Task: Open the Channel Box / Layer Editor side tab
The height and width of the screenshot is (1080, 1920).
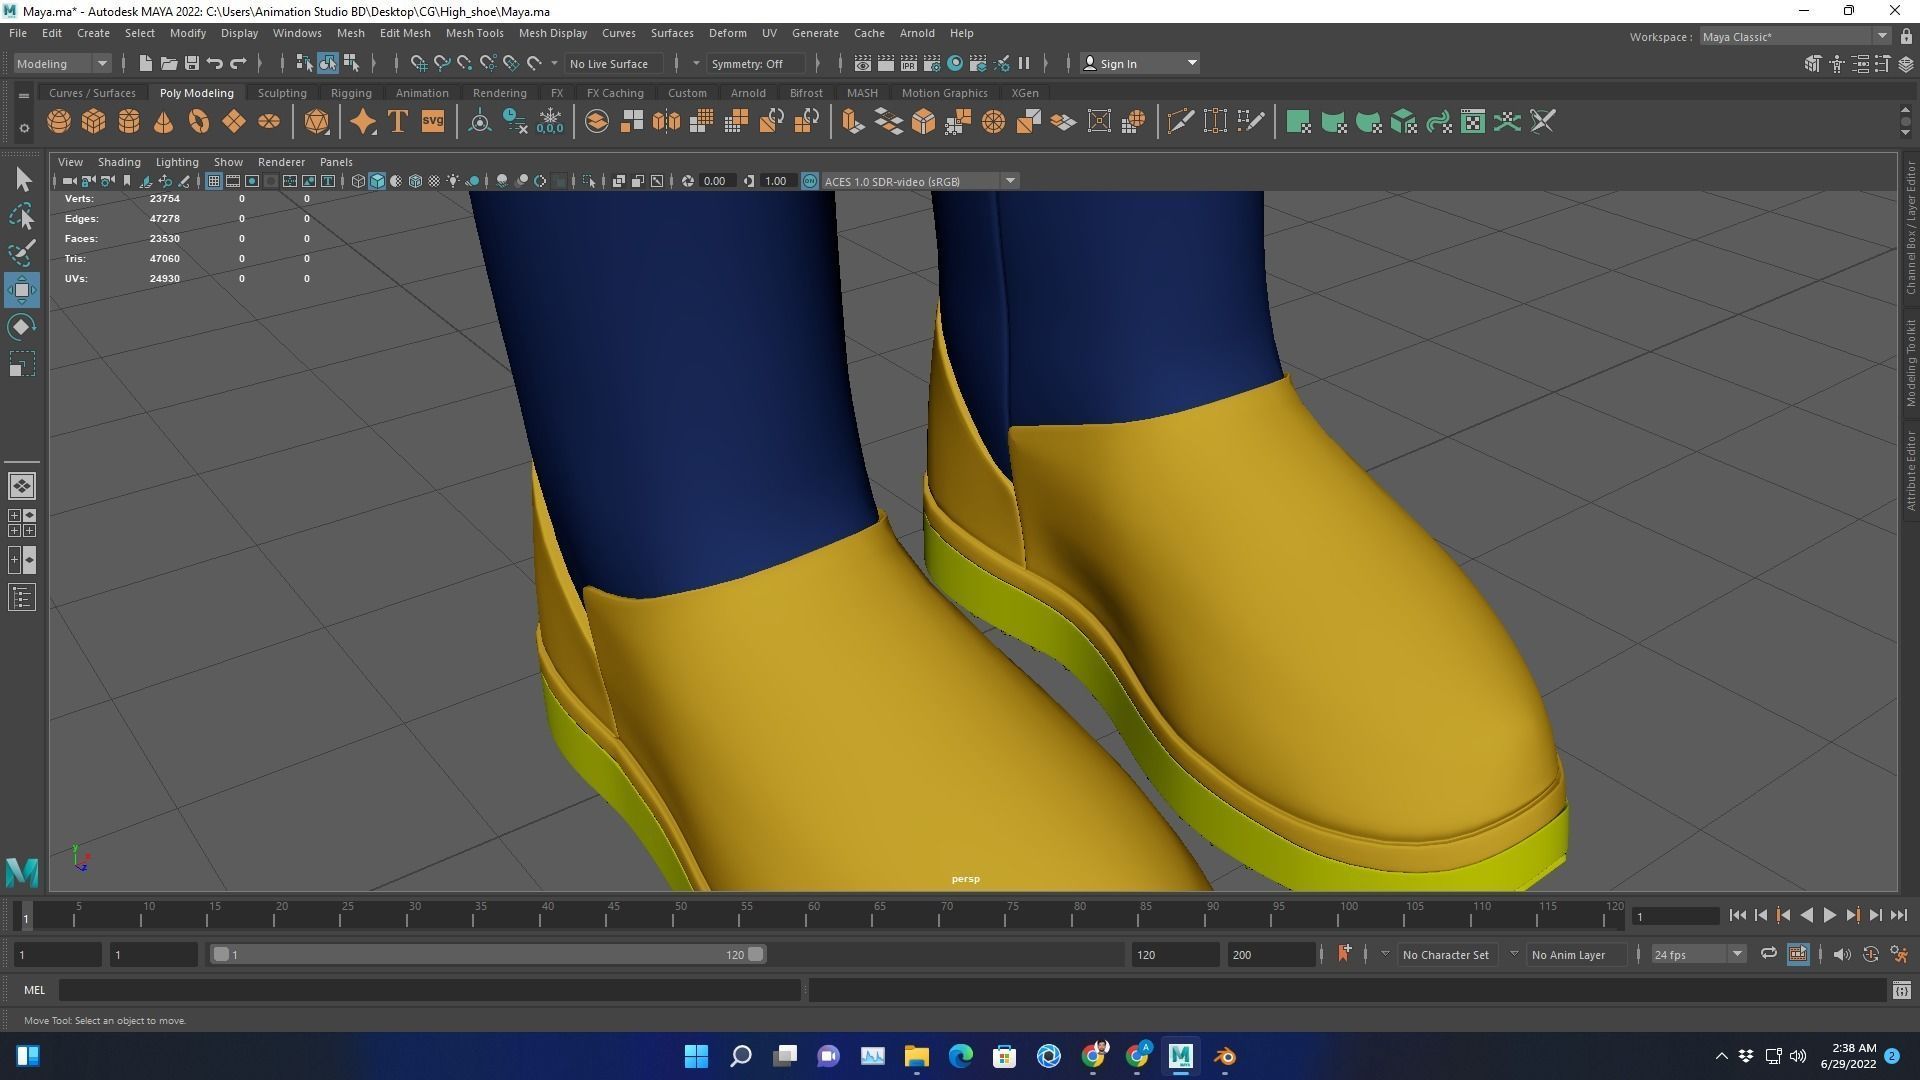Action: click(1910, 228)
